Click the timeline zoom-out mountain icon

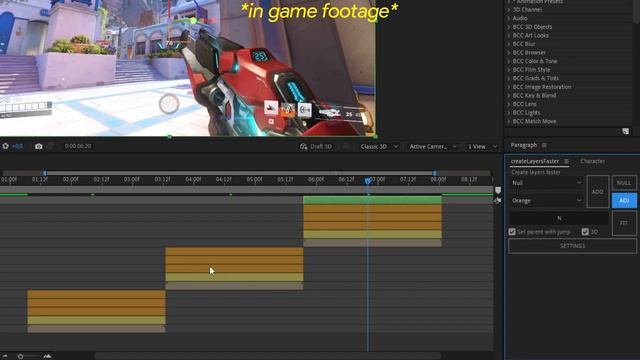(x=4, y=356)
